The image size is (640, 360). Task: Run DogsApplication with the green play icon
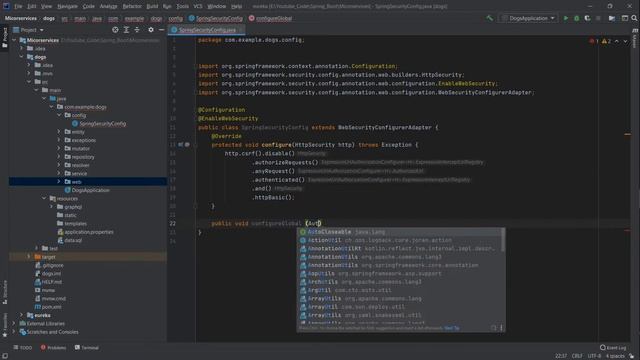coord(566,18)
